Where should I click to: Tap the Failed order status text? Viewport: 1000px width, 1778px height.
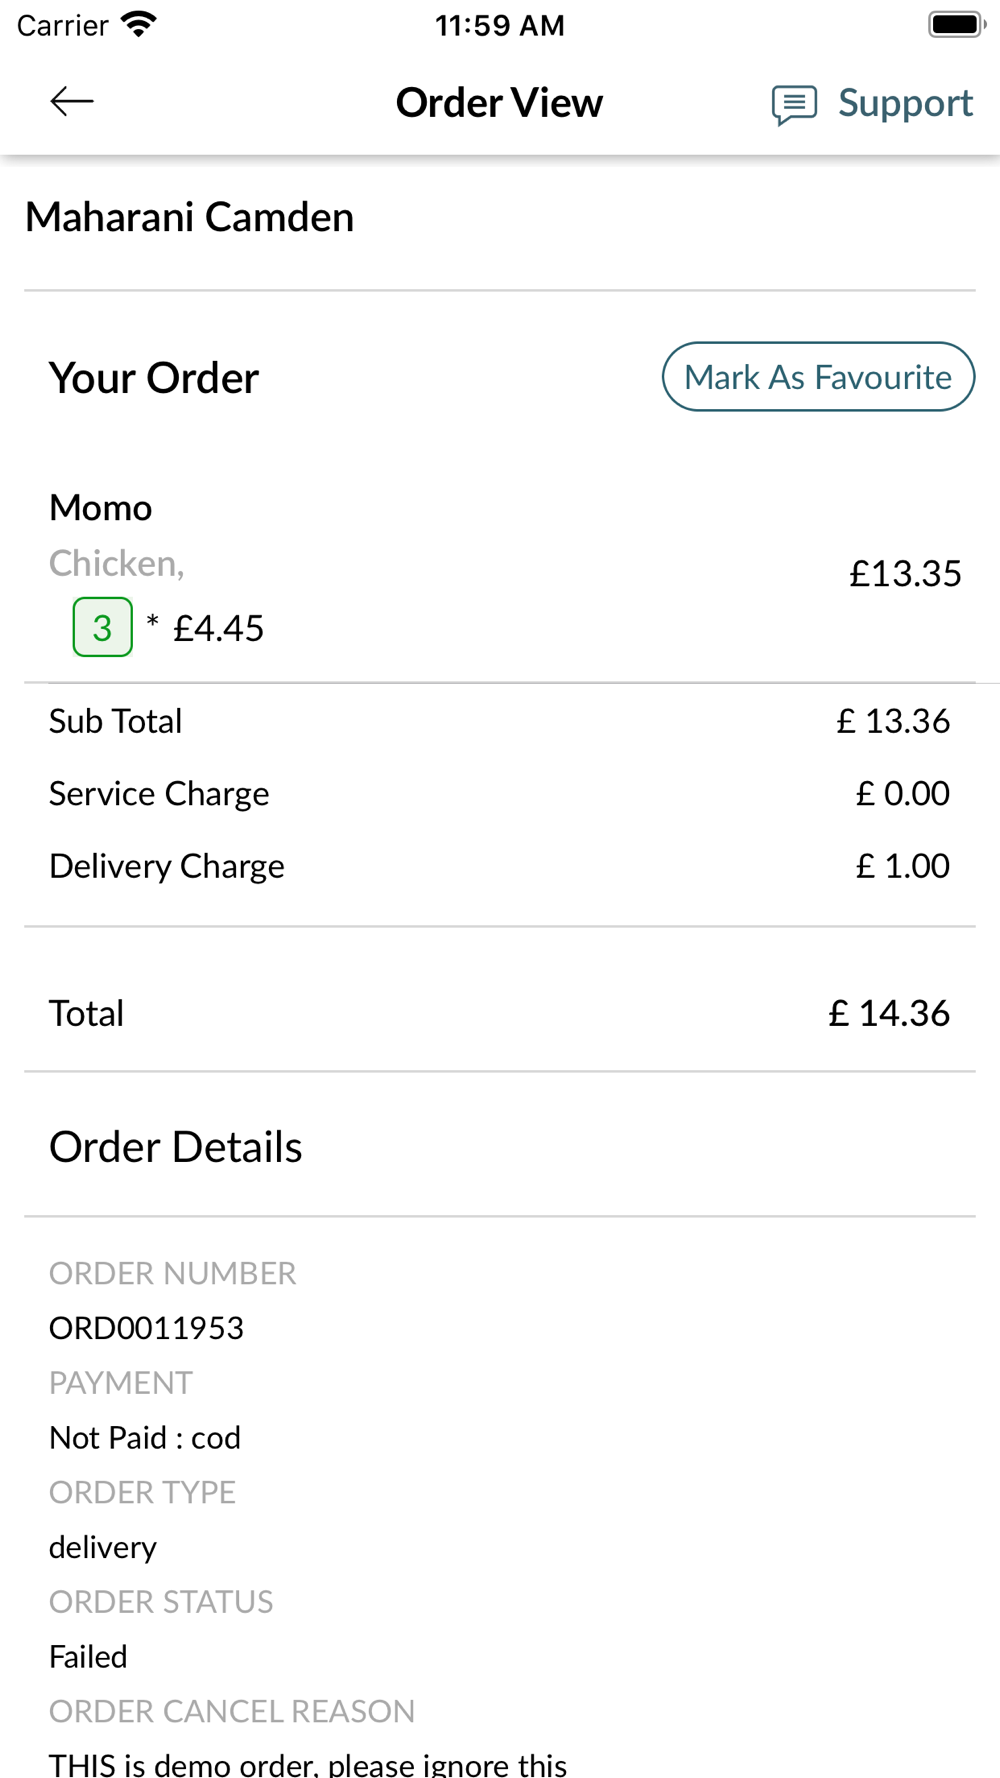pyautogui.click(x=88, y=1657)
